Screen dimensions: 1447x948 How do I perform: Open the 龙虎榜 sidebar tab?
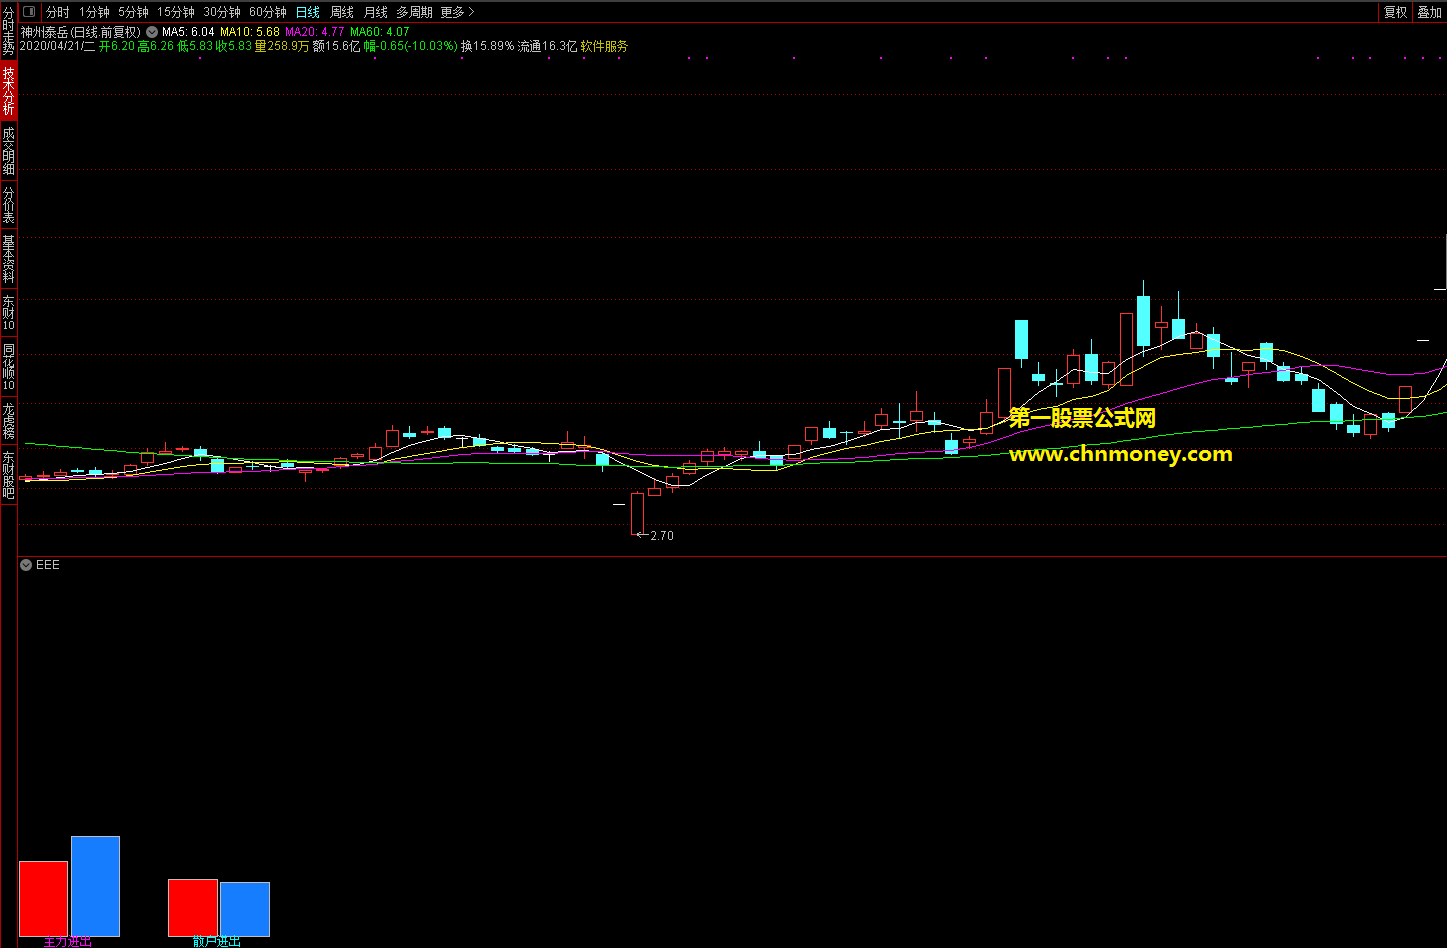[x=8, y=421]
